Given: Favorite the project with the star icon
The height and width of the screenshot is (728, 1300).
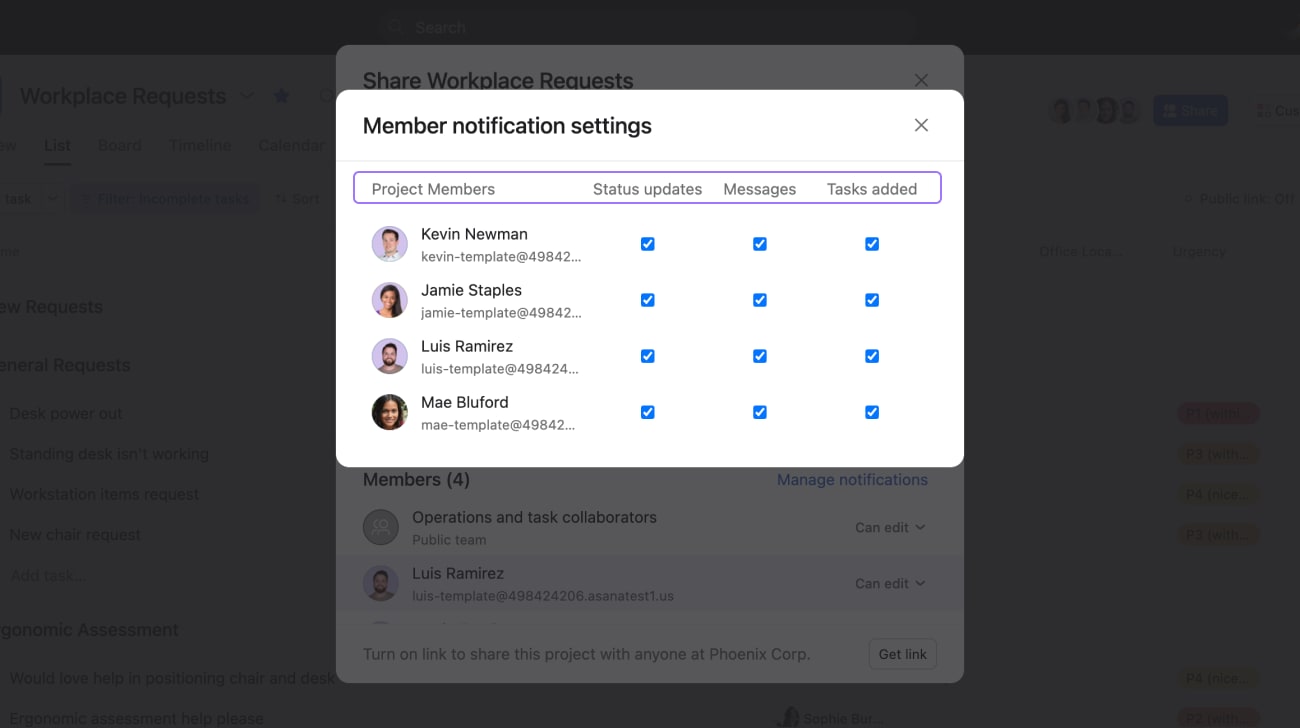Looking at the screenshot, I should pyautogui.click(x=282, y=96).
